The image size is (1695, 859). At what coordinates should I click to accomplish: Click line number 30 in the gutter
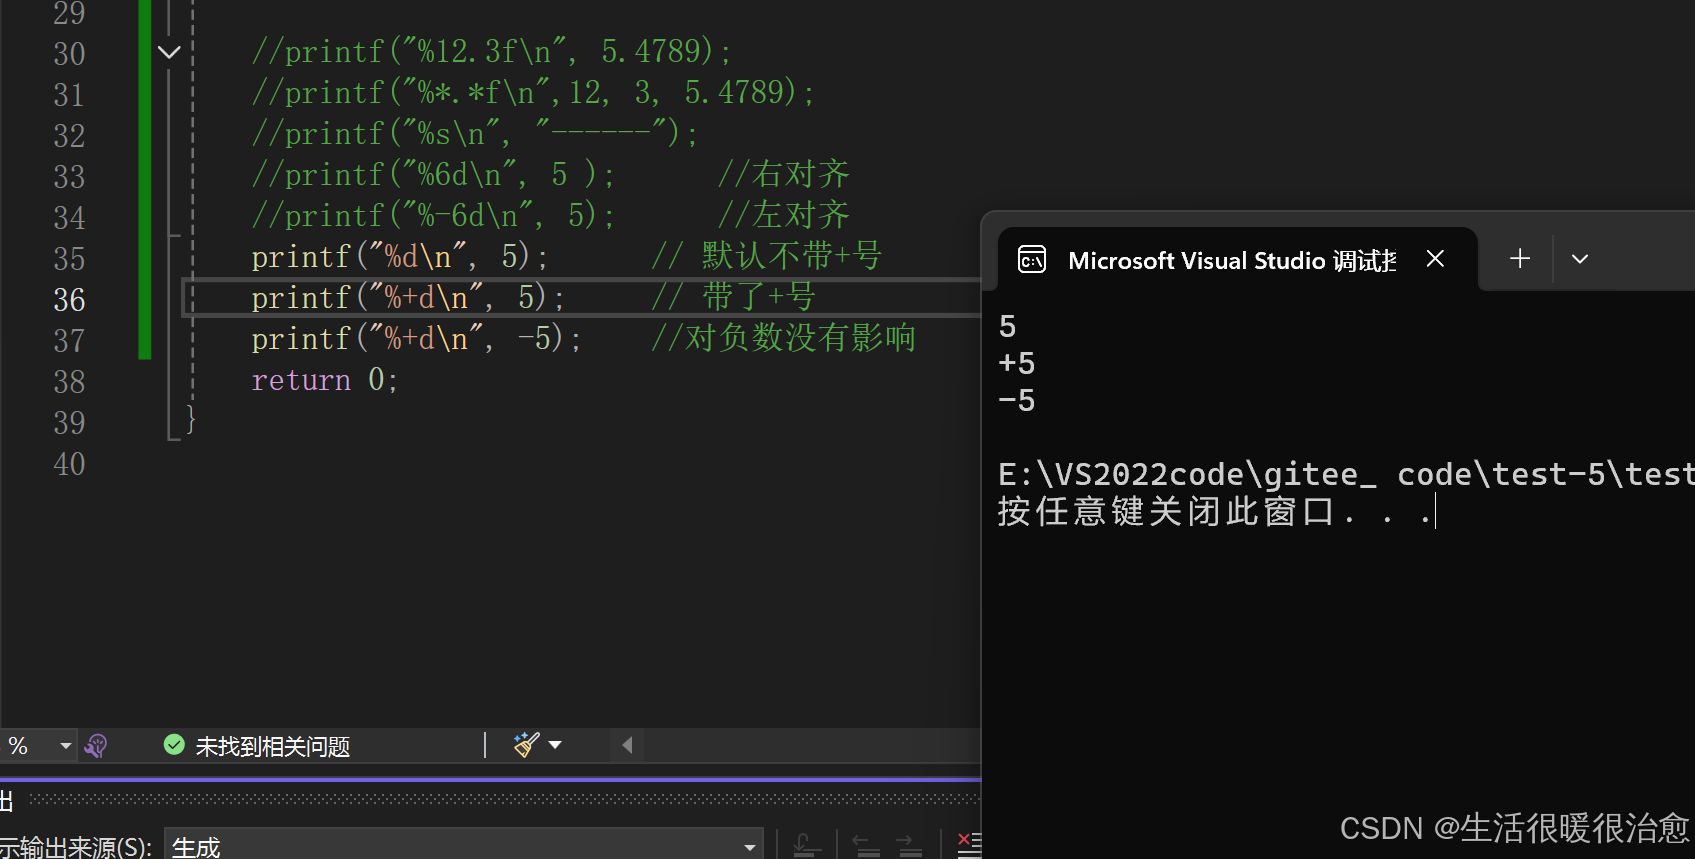click(x=69, y=54)
